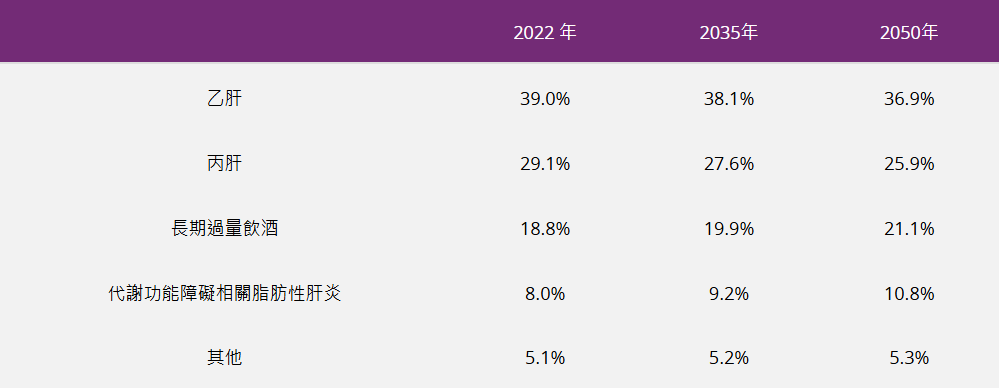The height and width of the screenshot is (388, 999).
Task: Click the 2050年 column header
Action: click(909, 32)
